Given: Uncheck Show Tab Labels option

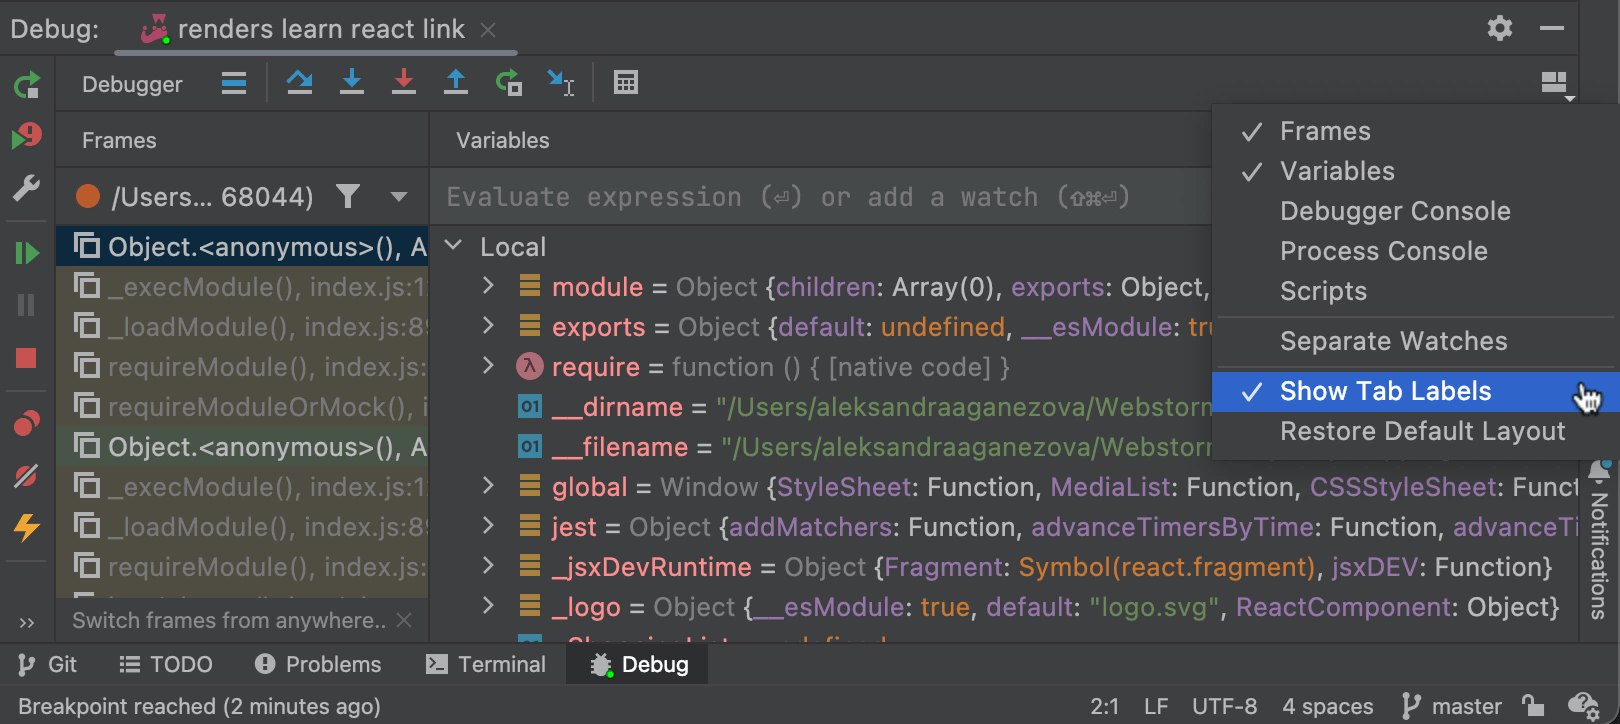Looking at the screenshot, I should [x=1385, y=392].
